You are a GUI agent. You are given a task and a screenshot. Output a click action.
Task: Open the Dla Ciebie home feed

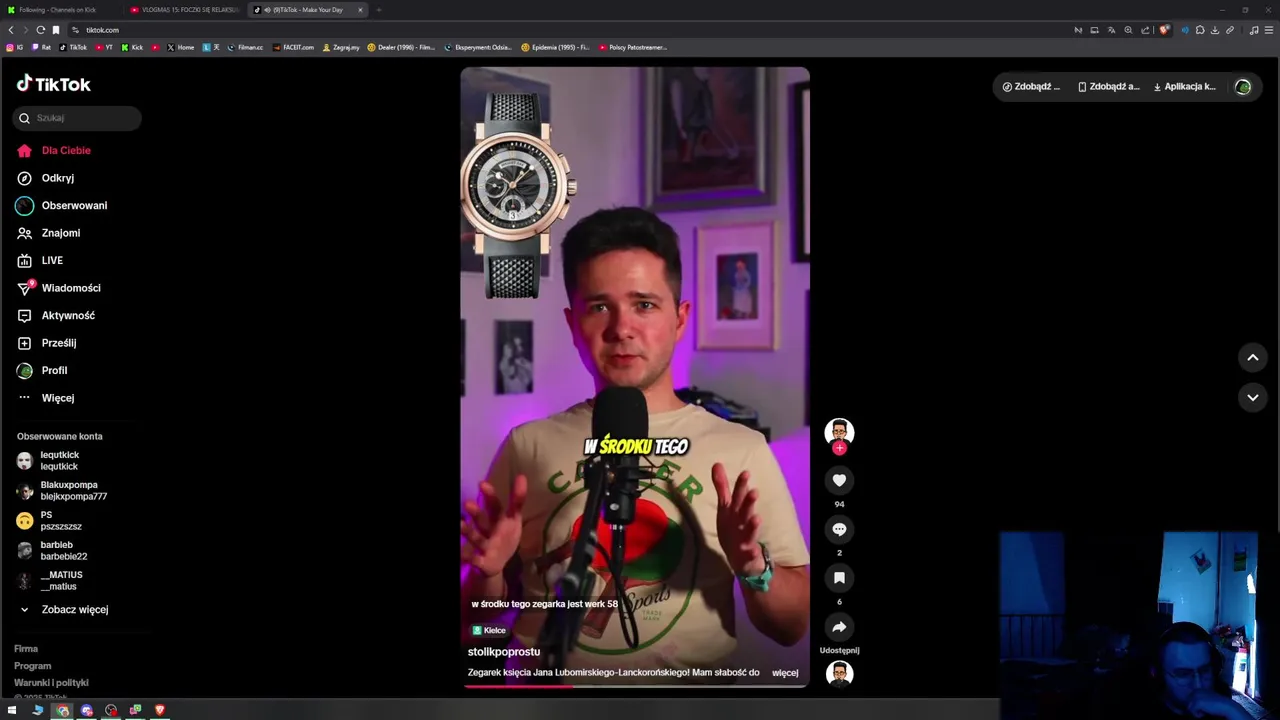pyautogui.click(x=54, y=150)
